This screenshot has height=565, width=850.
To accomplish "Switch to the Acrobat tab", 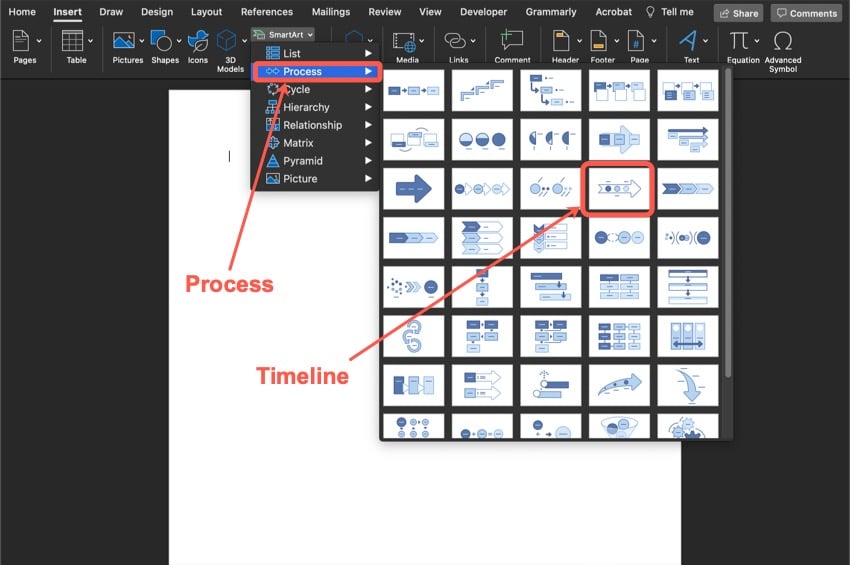I will [x=614, y=12].
